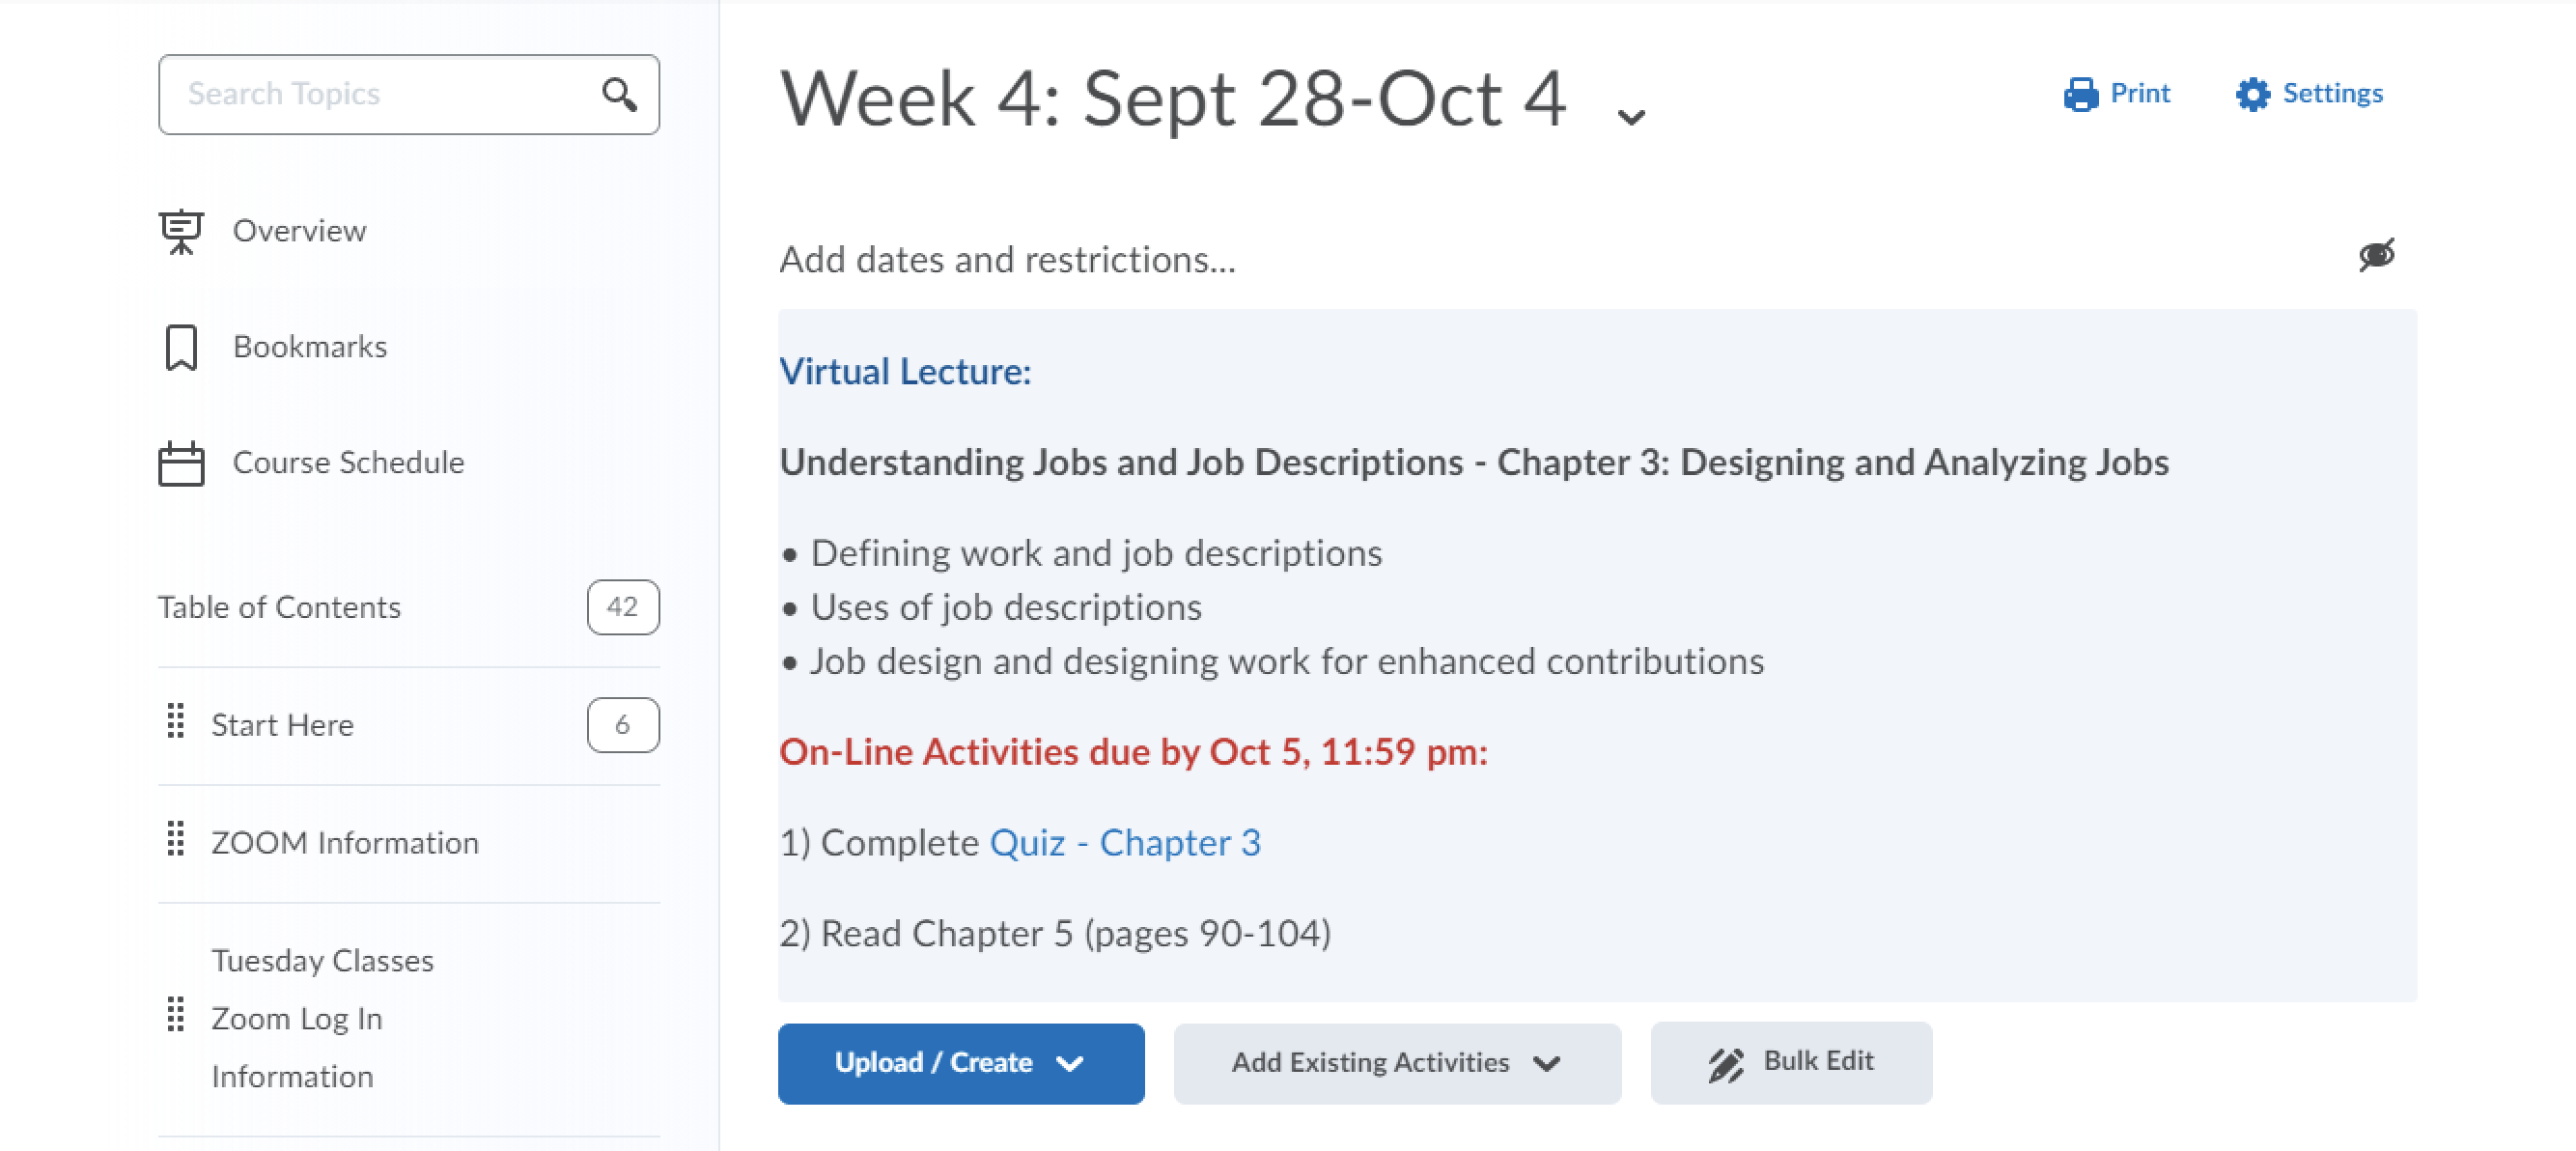Open Add Existing Activities dropdown
This screenshot has height=1151, width=2576.
pyautogui.click(x=1396, y=1063)
